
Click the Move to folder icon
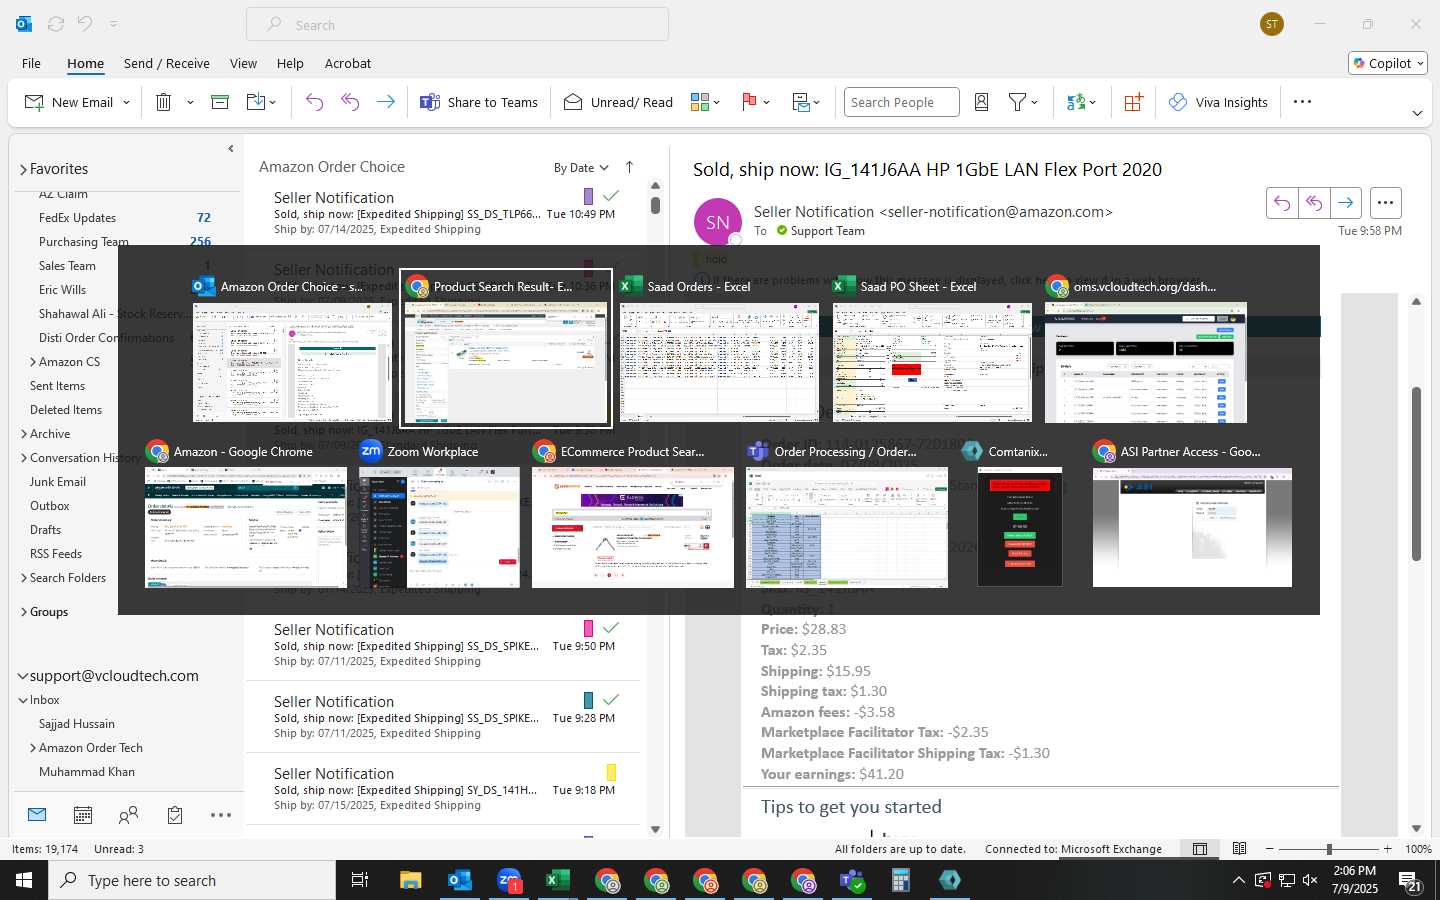(x=256, y=102)
